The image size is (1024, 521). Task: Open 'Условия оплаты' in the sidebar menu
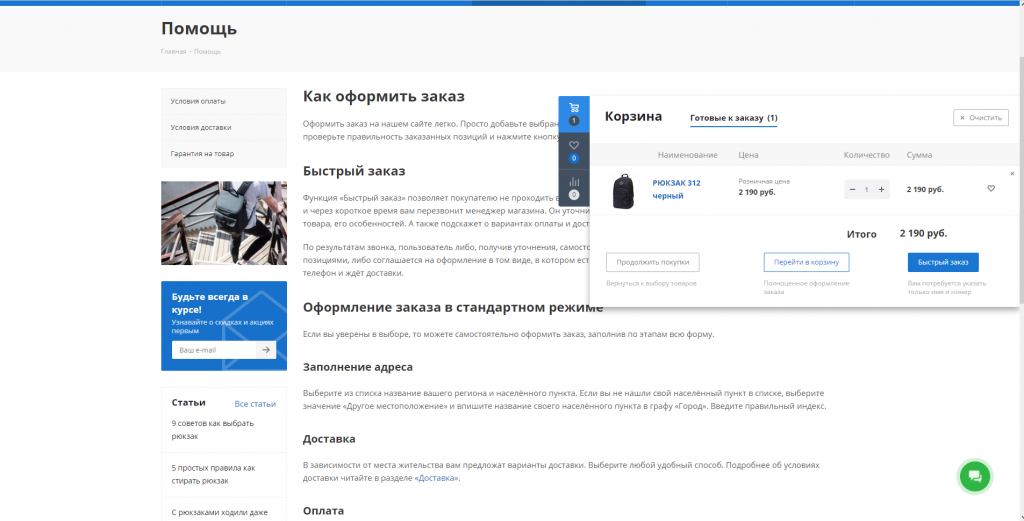tap(198, 101)
